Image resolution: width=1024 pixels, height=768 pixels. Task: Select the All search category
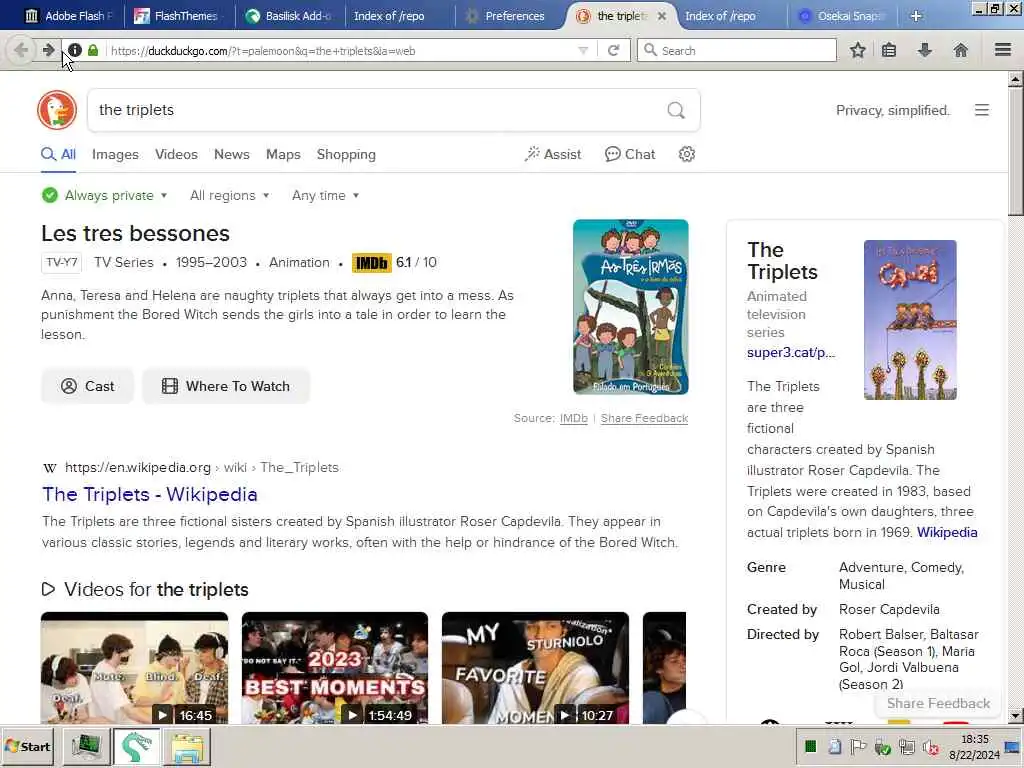[x=58, y=154]
